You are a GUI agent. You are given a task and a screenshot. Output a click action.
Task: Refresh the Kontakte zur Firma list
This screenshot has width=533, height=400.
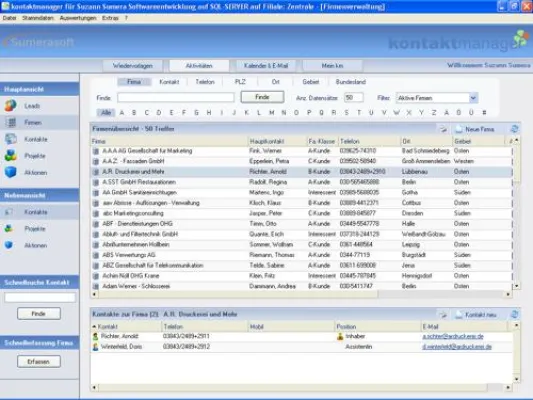click(514, 314)
